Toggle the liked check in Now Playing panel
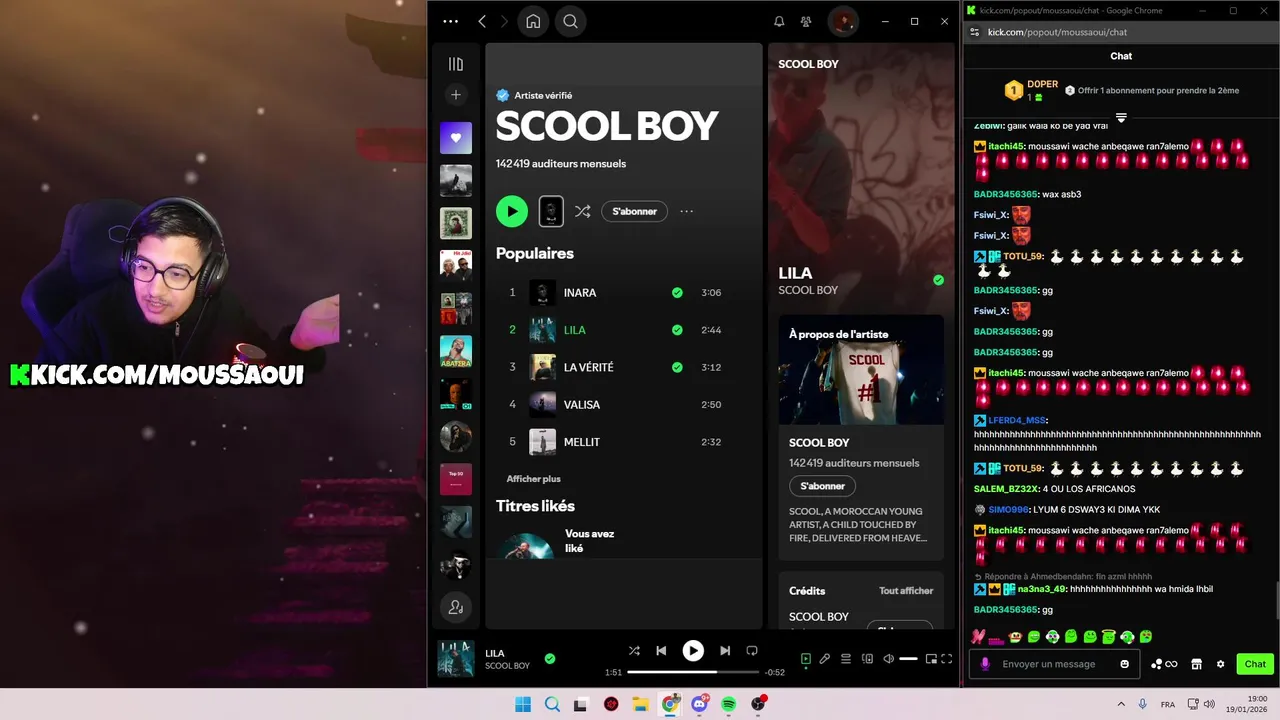The image size is (1280, 720). pyautogui.click(x=938, y=280)
